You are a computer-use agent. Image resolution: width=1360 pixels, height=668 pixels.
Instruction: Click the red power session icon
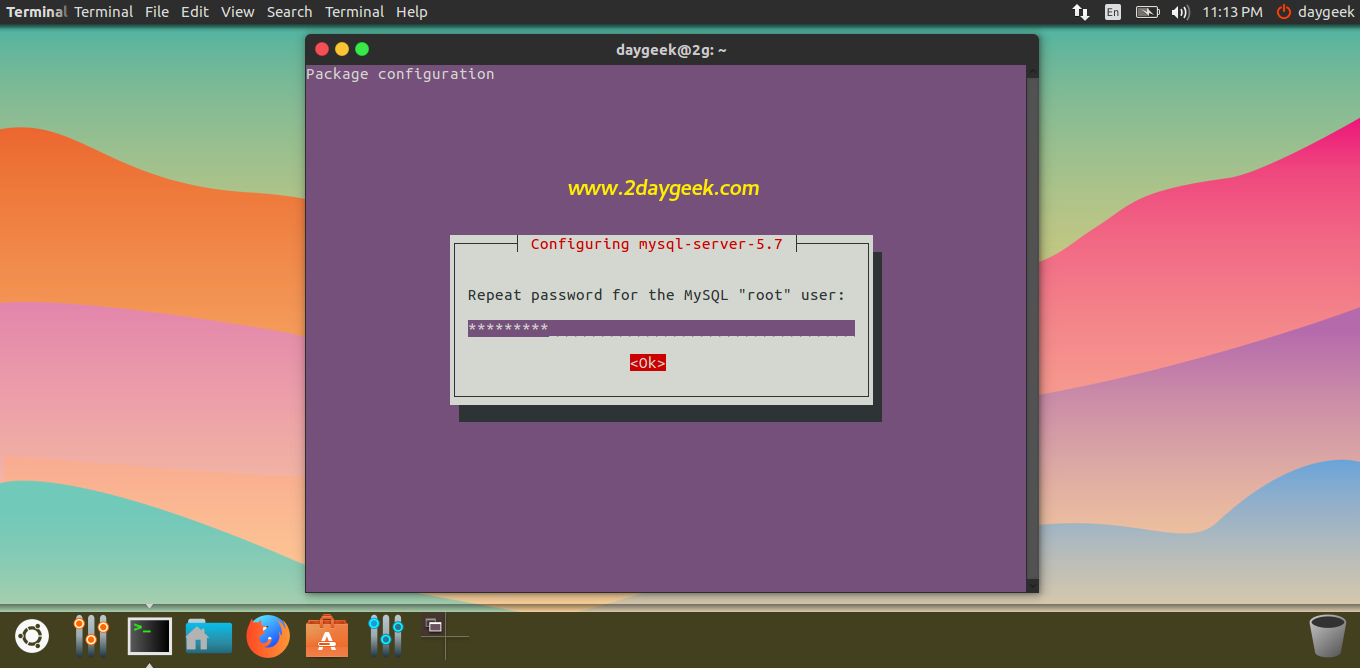point(1284,12)
